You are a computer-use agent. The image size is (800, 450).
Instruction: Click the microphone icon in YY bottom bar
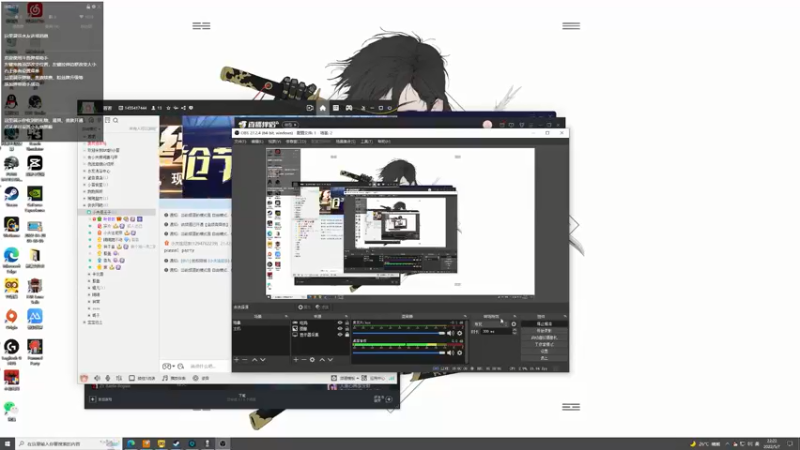(108, 378)
